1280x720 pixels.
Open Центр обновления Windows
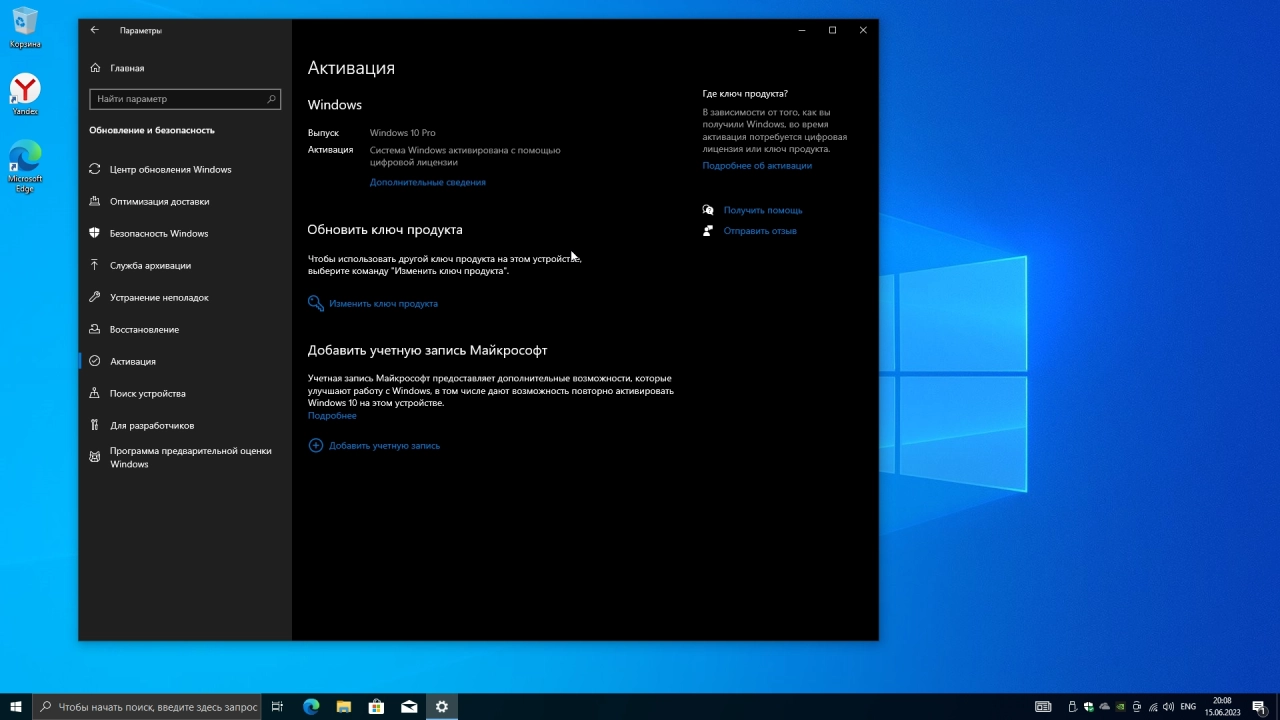coord(170,169)
